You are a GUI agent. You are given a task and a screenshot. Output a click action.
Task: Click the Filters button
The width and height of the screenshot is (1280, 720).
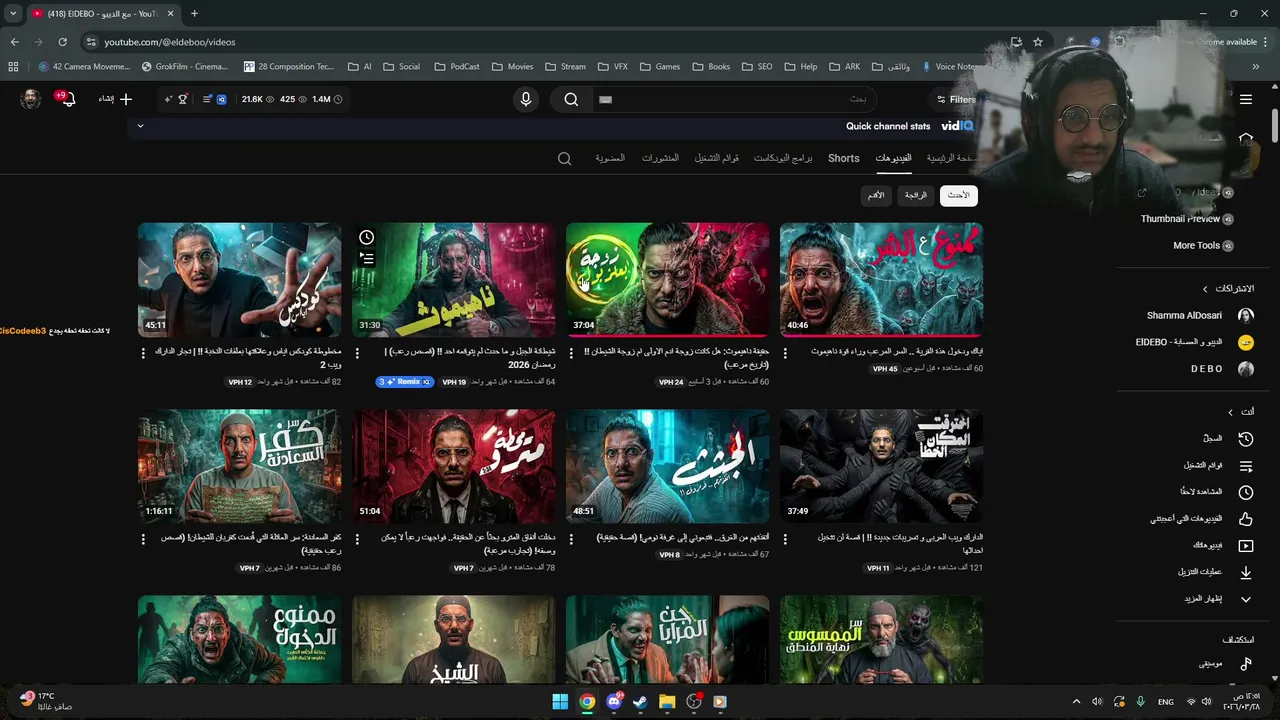(955, 99)
